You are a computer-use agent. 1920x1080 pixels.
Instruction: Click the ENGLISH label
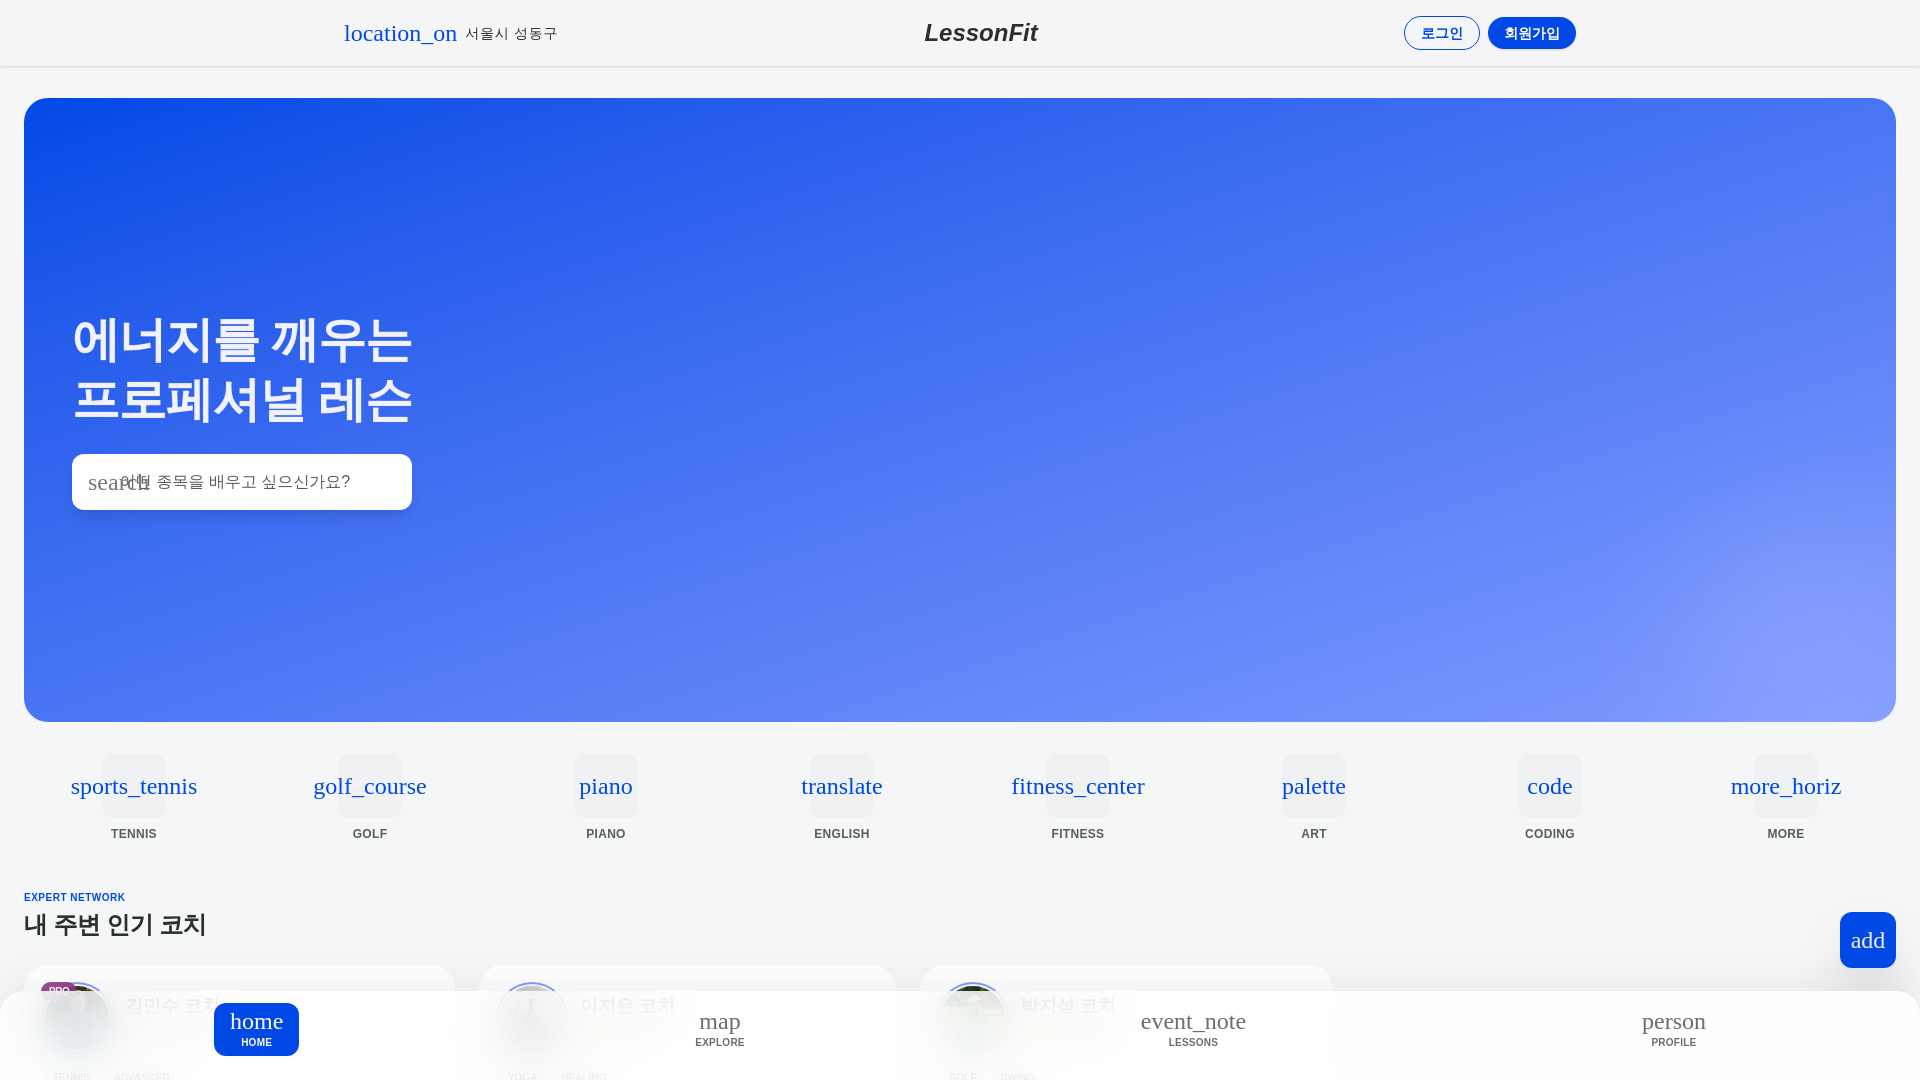pos(842,834)
